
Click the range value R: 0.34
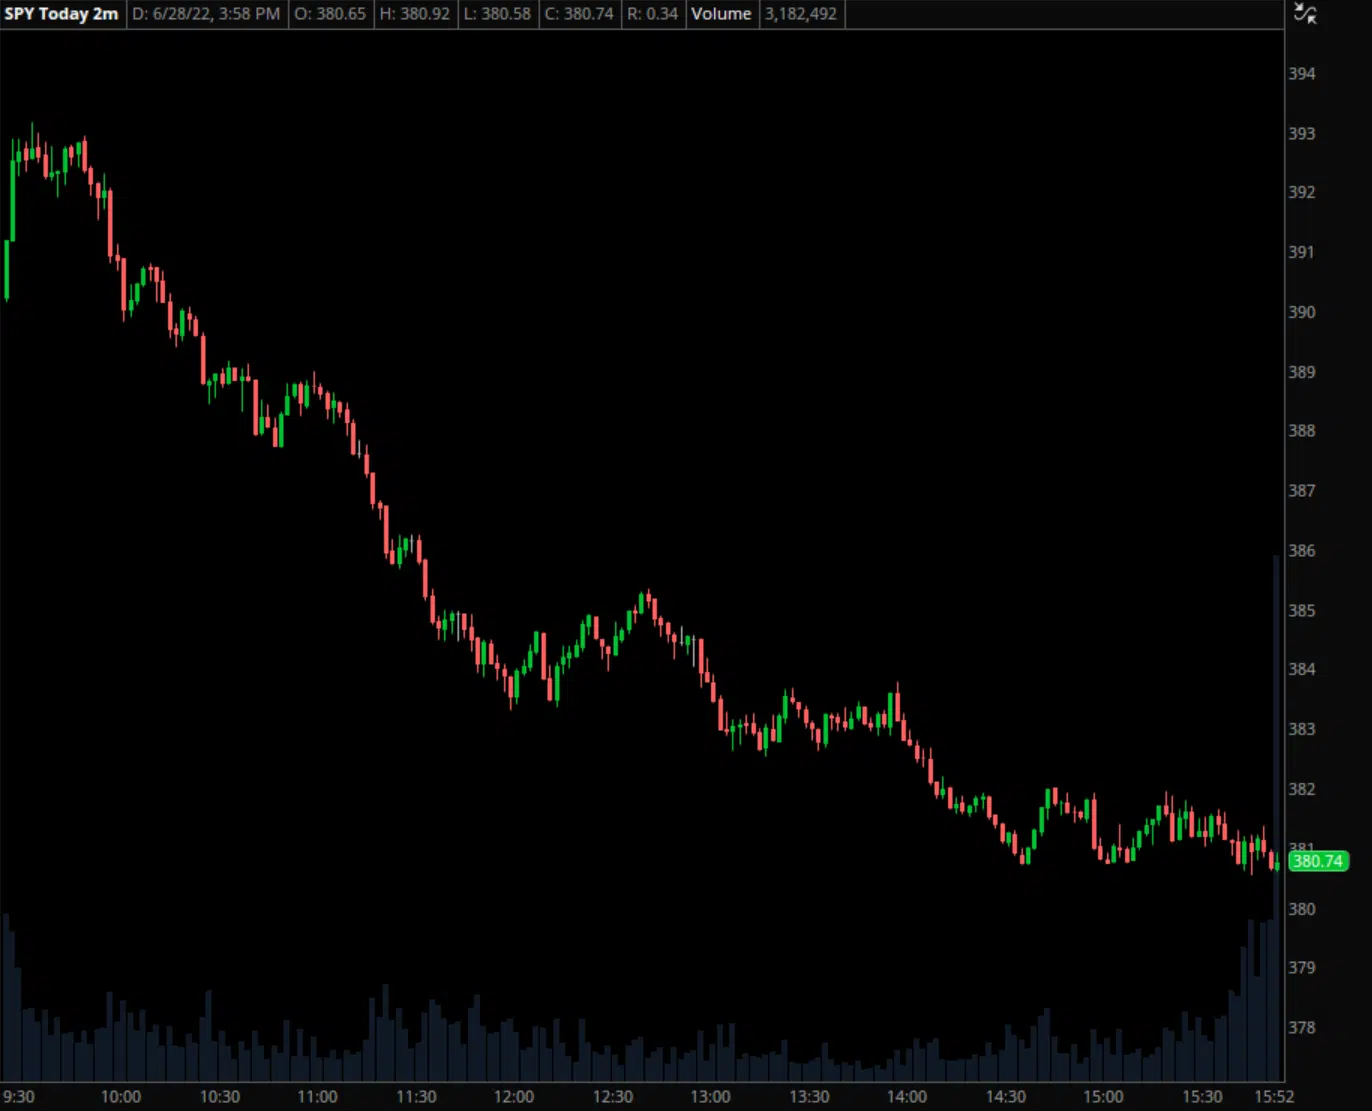[652, 14]
